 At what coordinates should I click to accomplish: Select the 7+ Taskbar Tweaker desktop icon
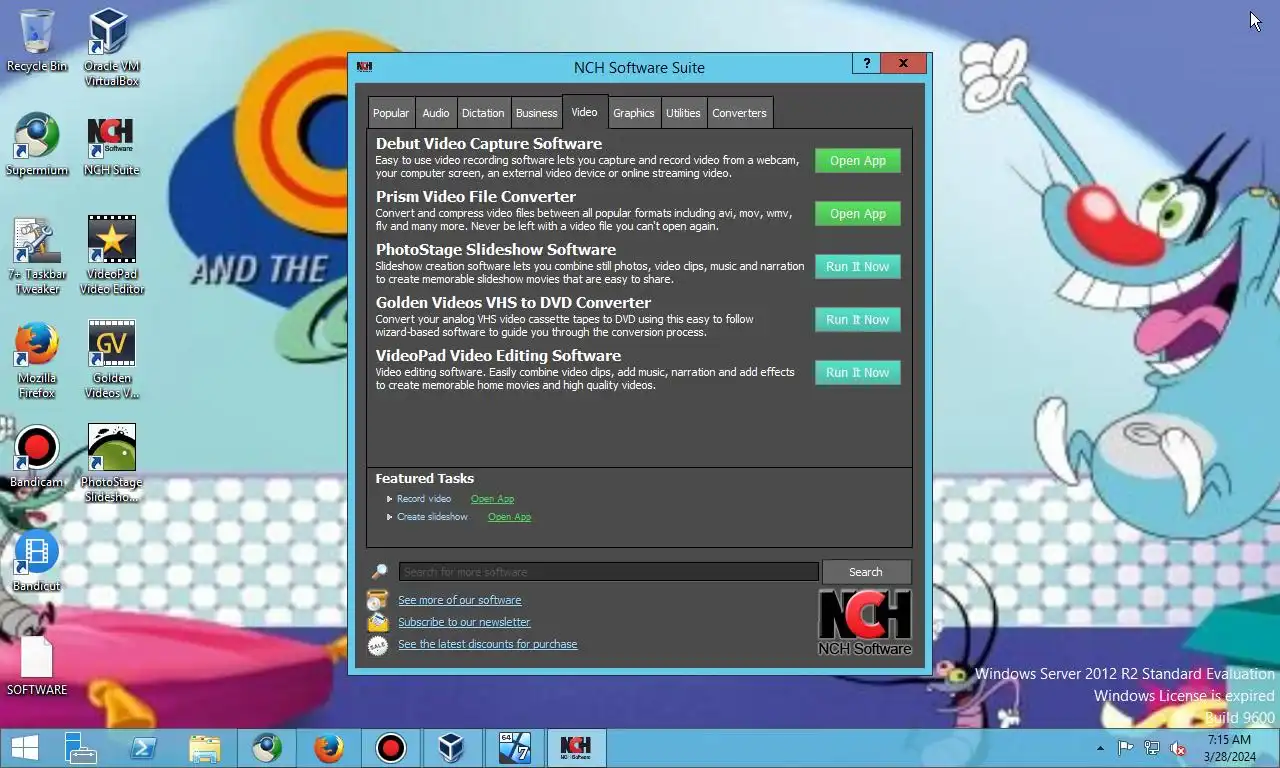[37, 255]
